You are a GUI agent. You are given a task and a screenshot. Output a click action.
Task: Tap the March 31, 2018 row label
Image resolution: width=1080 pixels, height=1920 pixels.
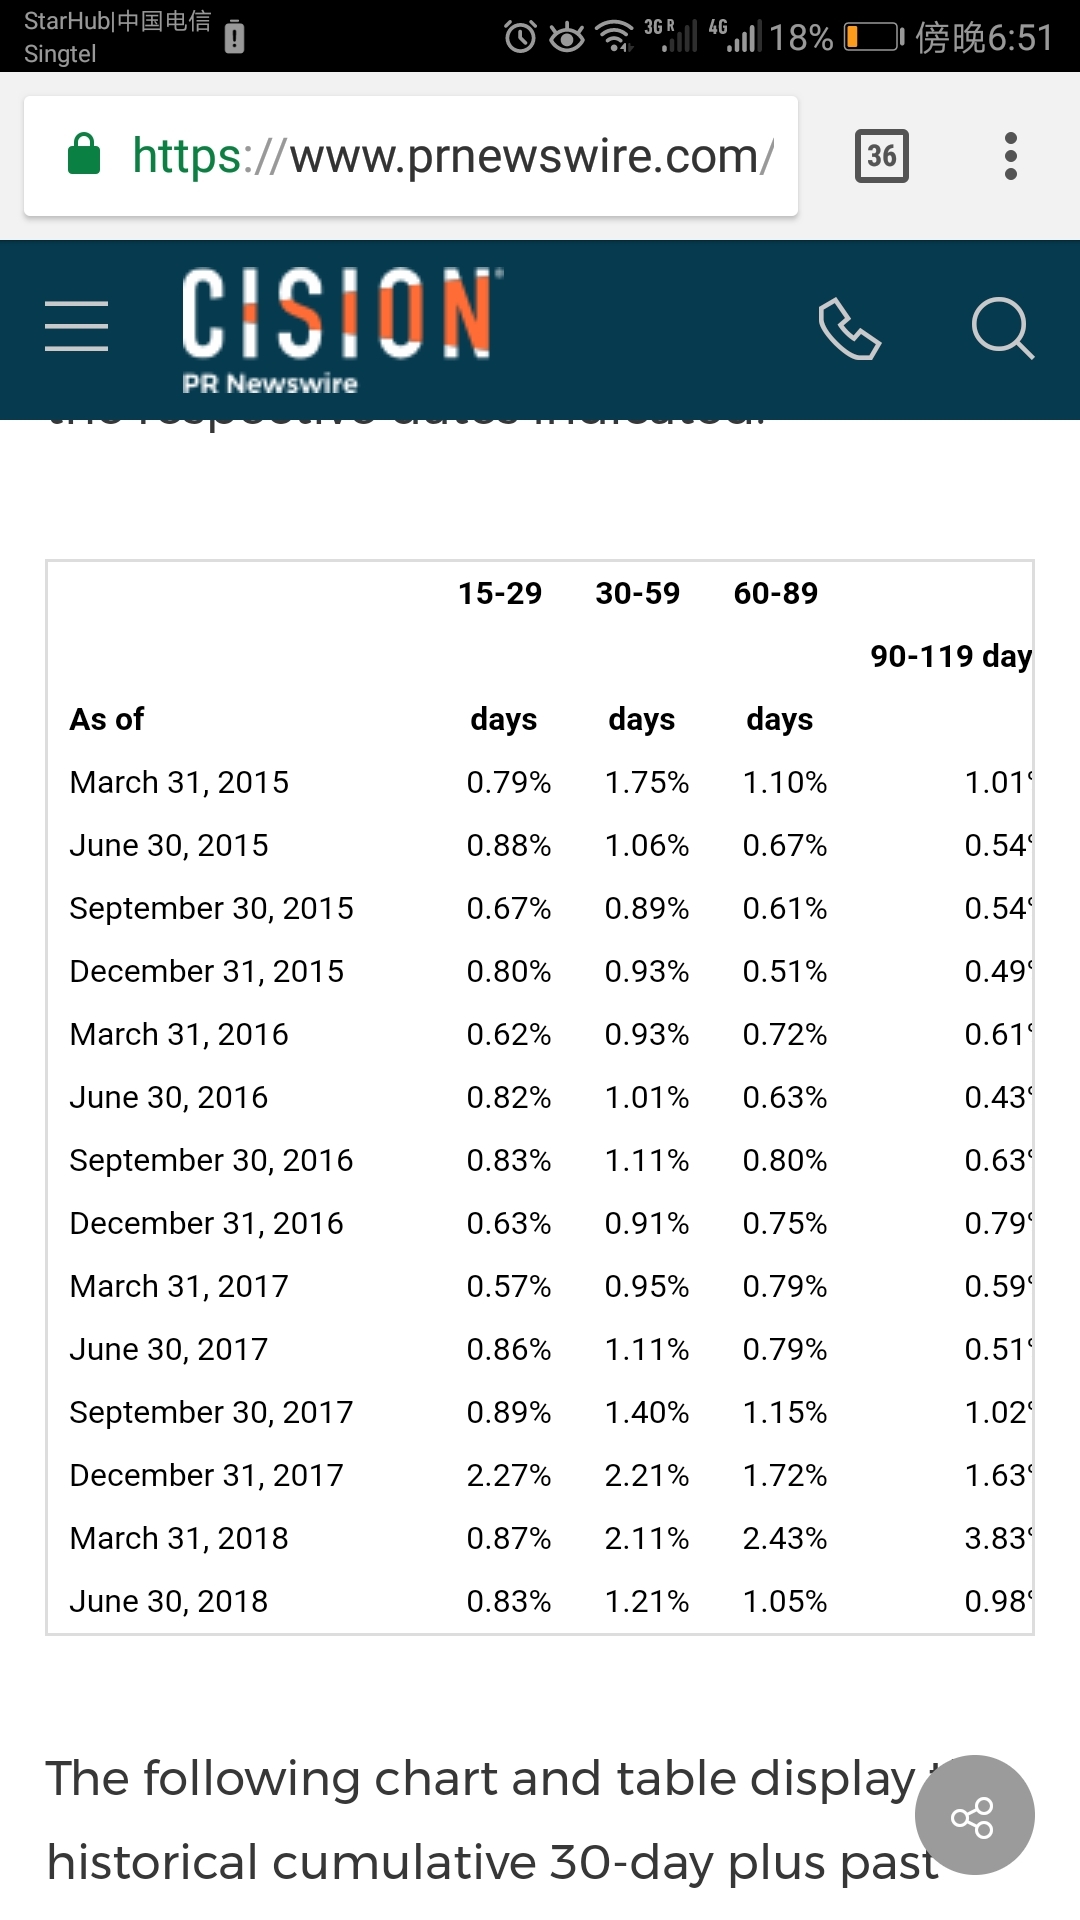tap(179, 1538)
